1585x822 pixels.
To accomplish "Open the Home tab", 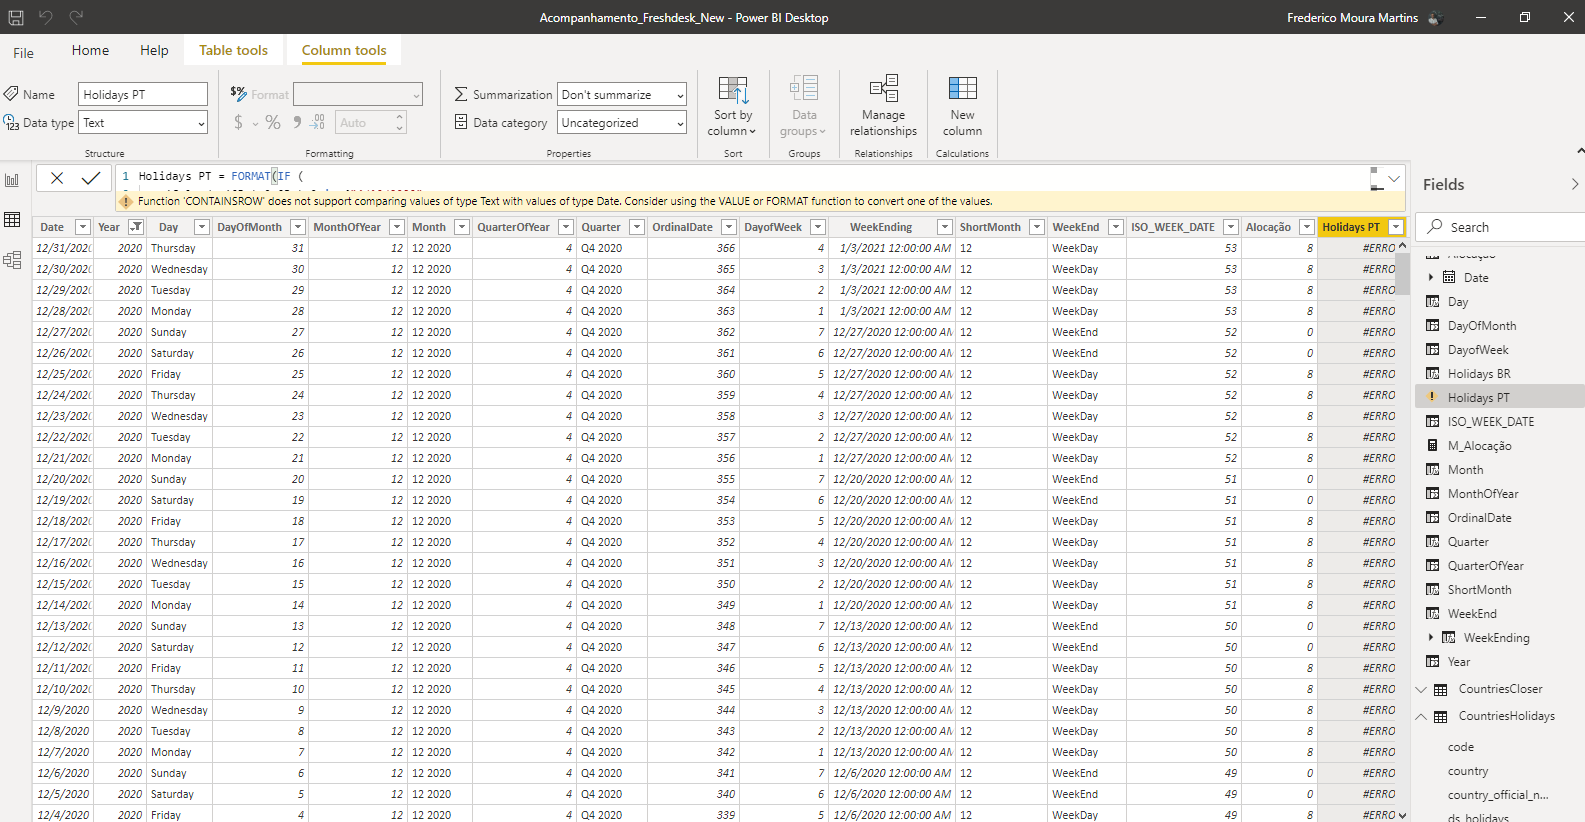I will [x=90, y=50].
